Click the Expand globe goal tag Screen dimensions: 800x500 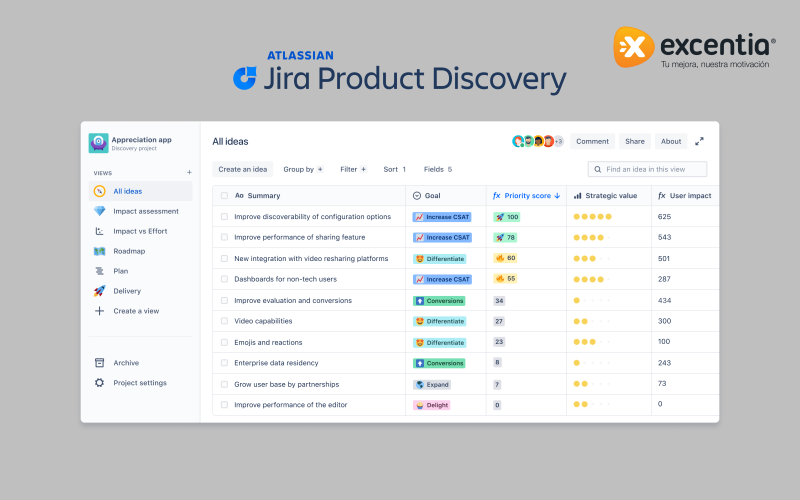click(432, 385)
